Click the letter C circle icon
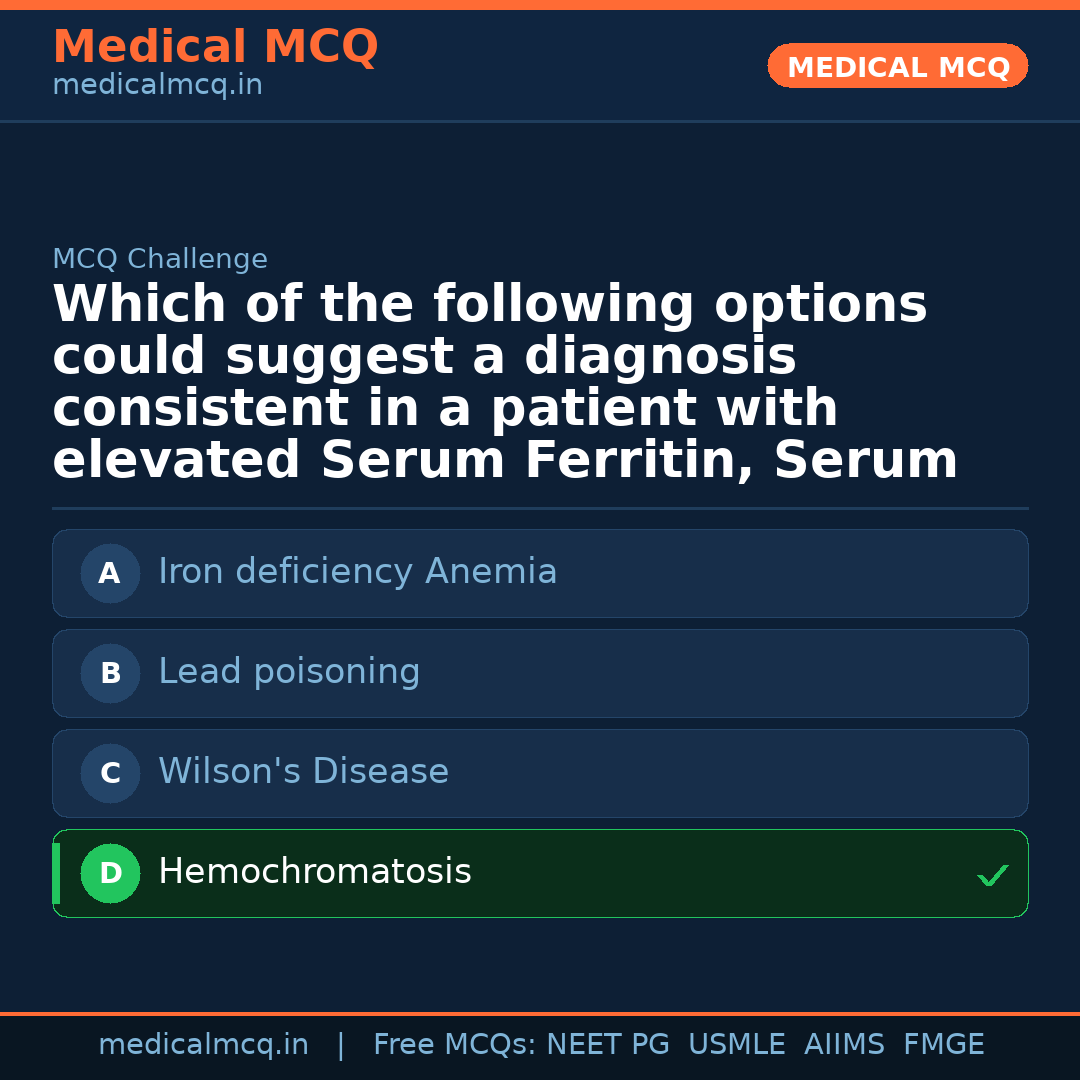 [x=110, y=773]
